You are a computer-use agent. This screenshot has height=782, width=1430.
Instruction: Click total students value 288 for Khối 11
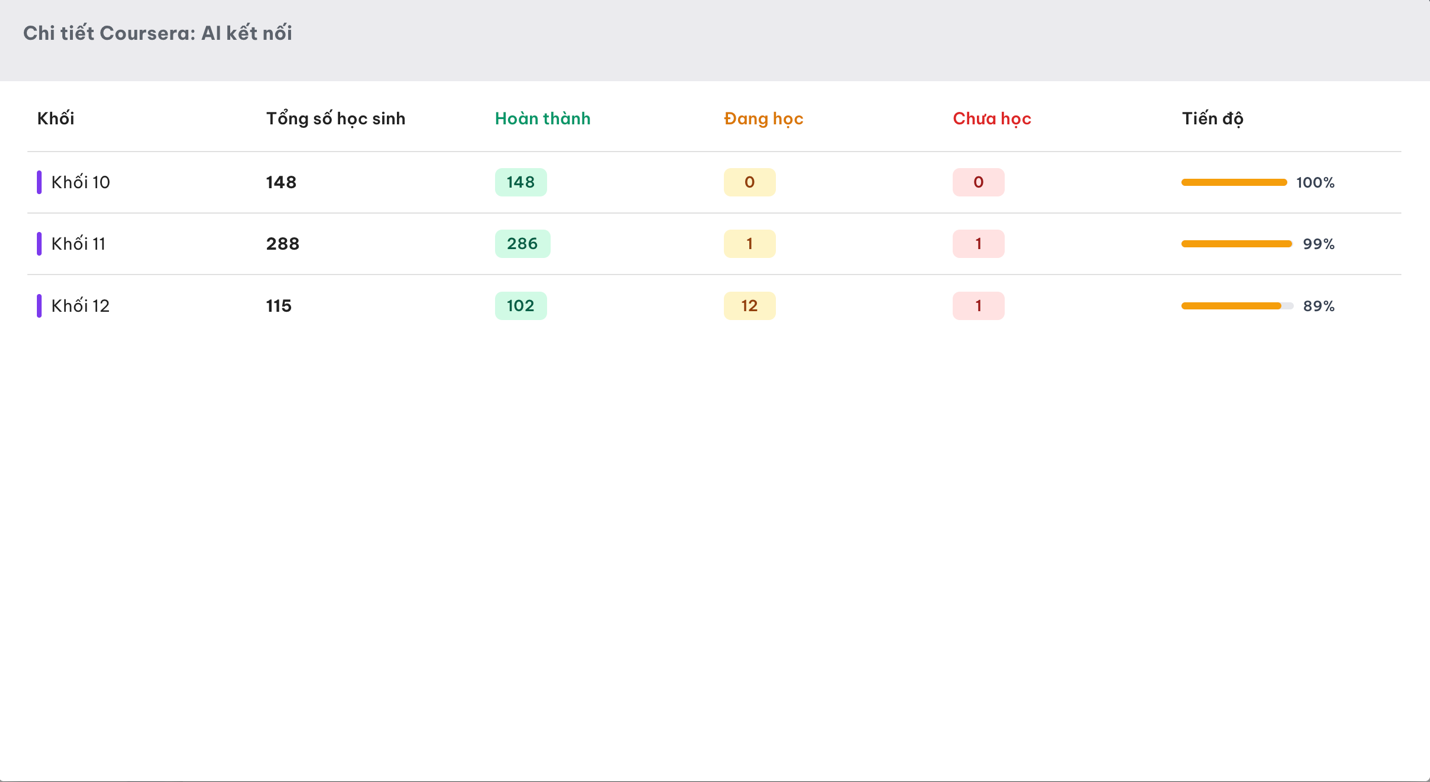pyautogui.click(x=283, y=244)
